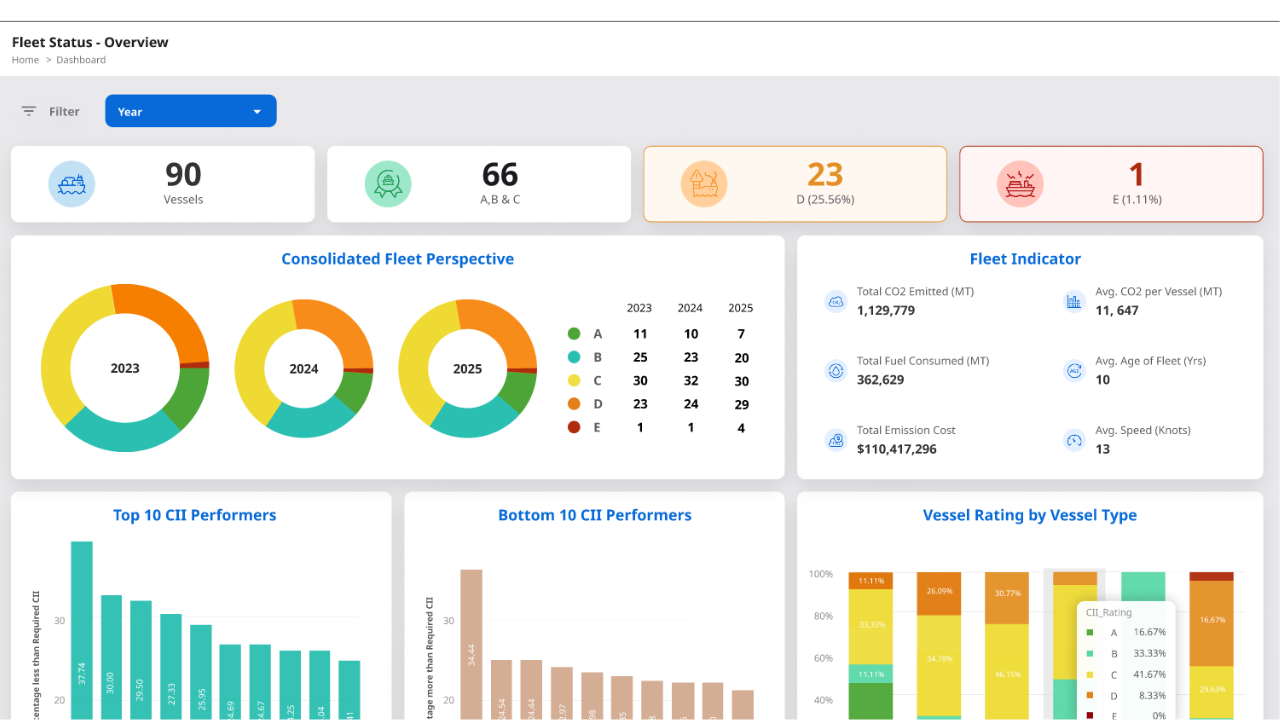This screenshot has height=720, width=1280.
Task: Click the Total Fuel Consumed icon
Action: pos(836,371)
